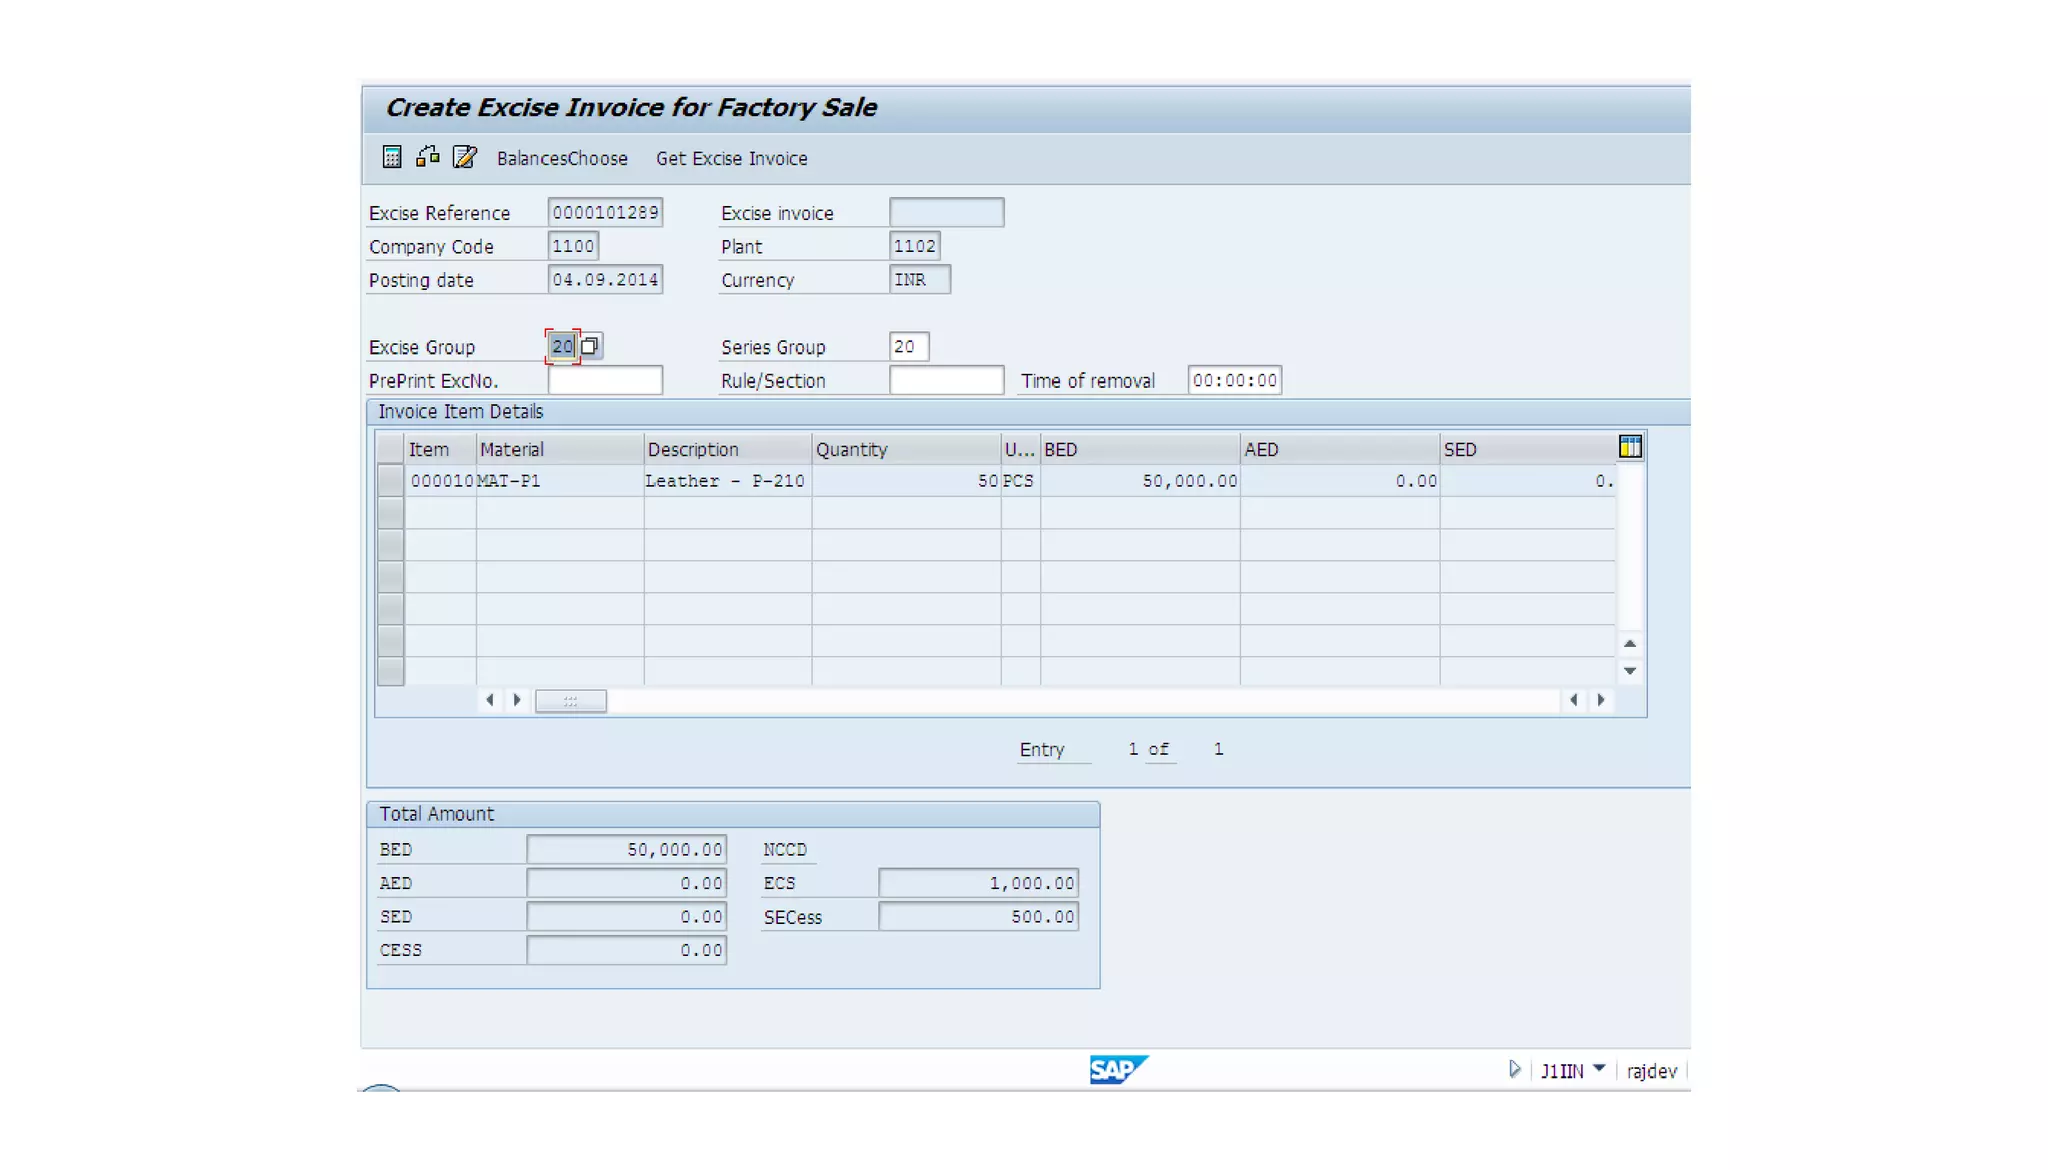
Task: Click the Total Amount group header
Action: 436,814
